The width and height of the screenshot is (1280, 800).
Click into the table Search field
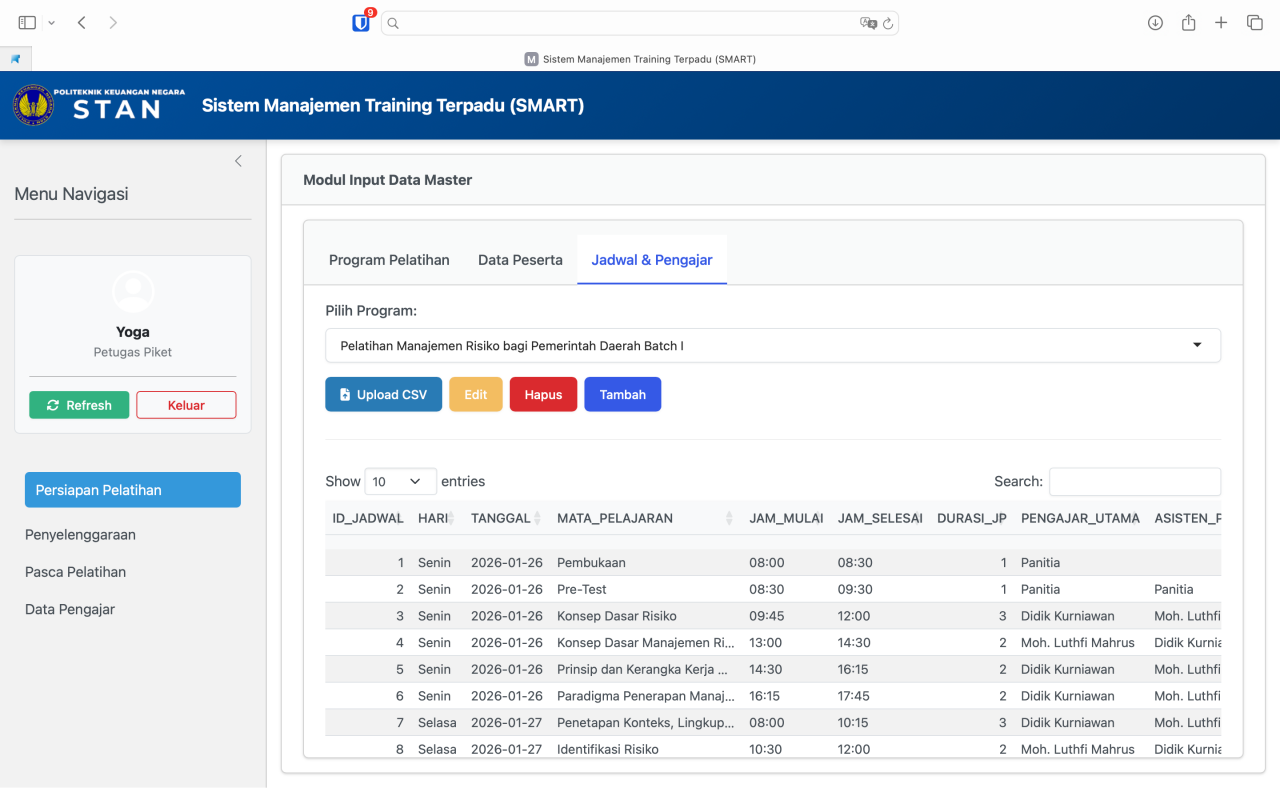(x=1134, y=481)
